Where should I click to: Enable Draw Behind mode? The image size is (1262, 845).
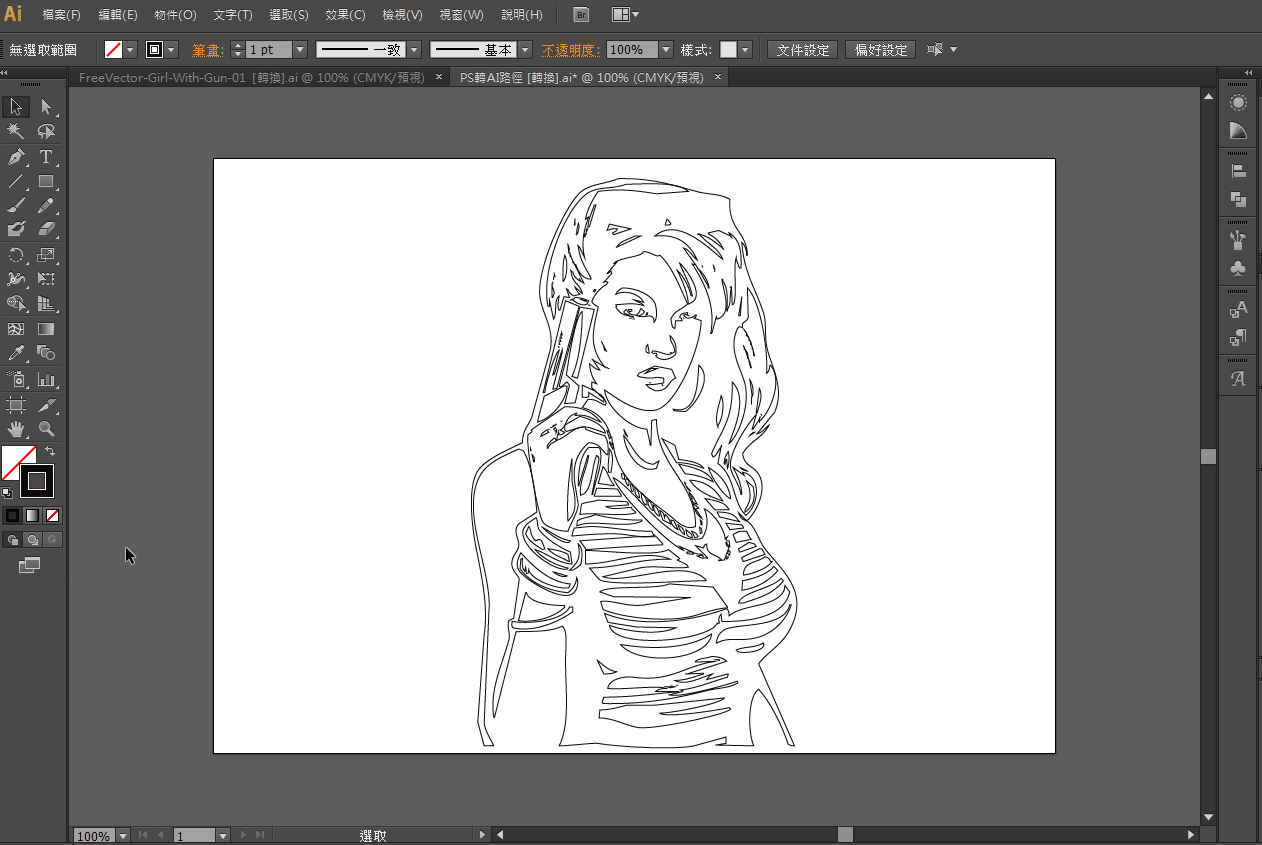(x=32, y=540)
